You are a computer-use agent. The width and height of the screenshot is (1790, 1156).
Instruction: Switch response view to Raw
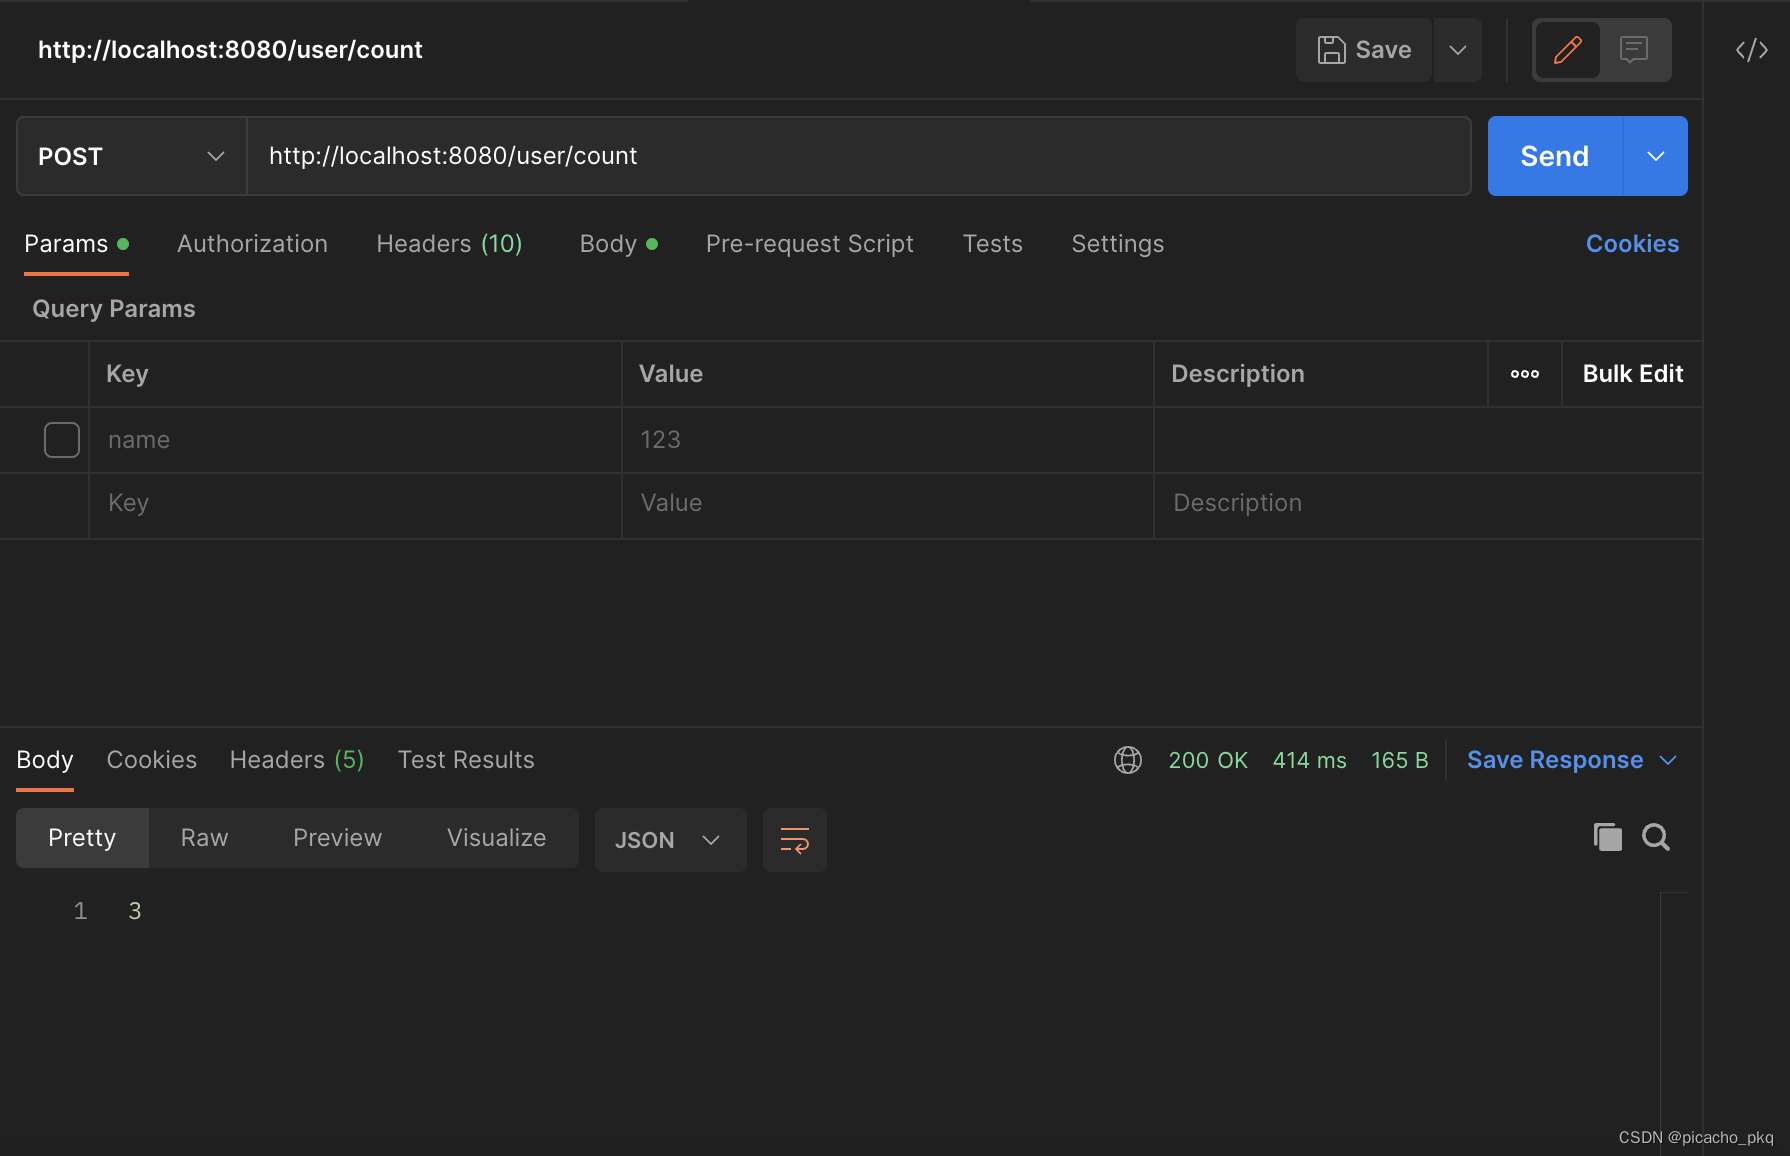coord(205,838)
